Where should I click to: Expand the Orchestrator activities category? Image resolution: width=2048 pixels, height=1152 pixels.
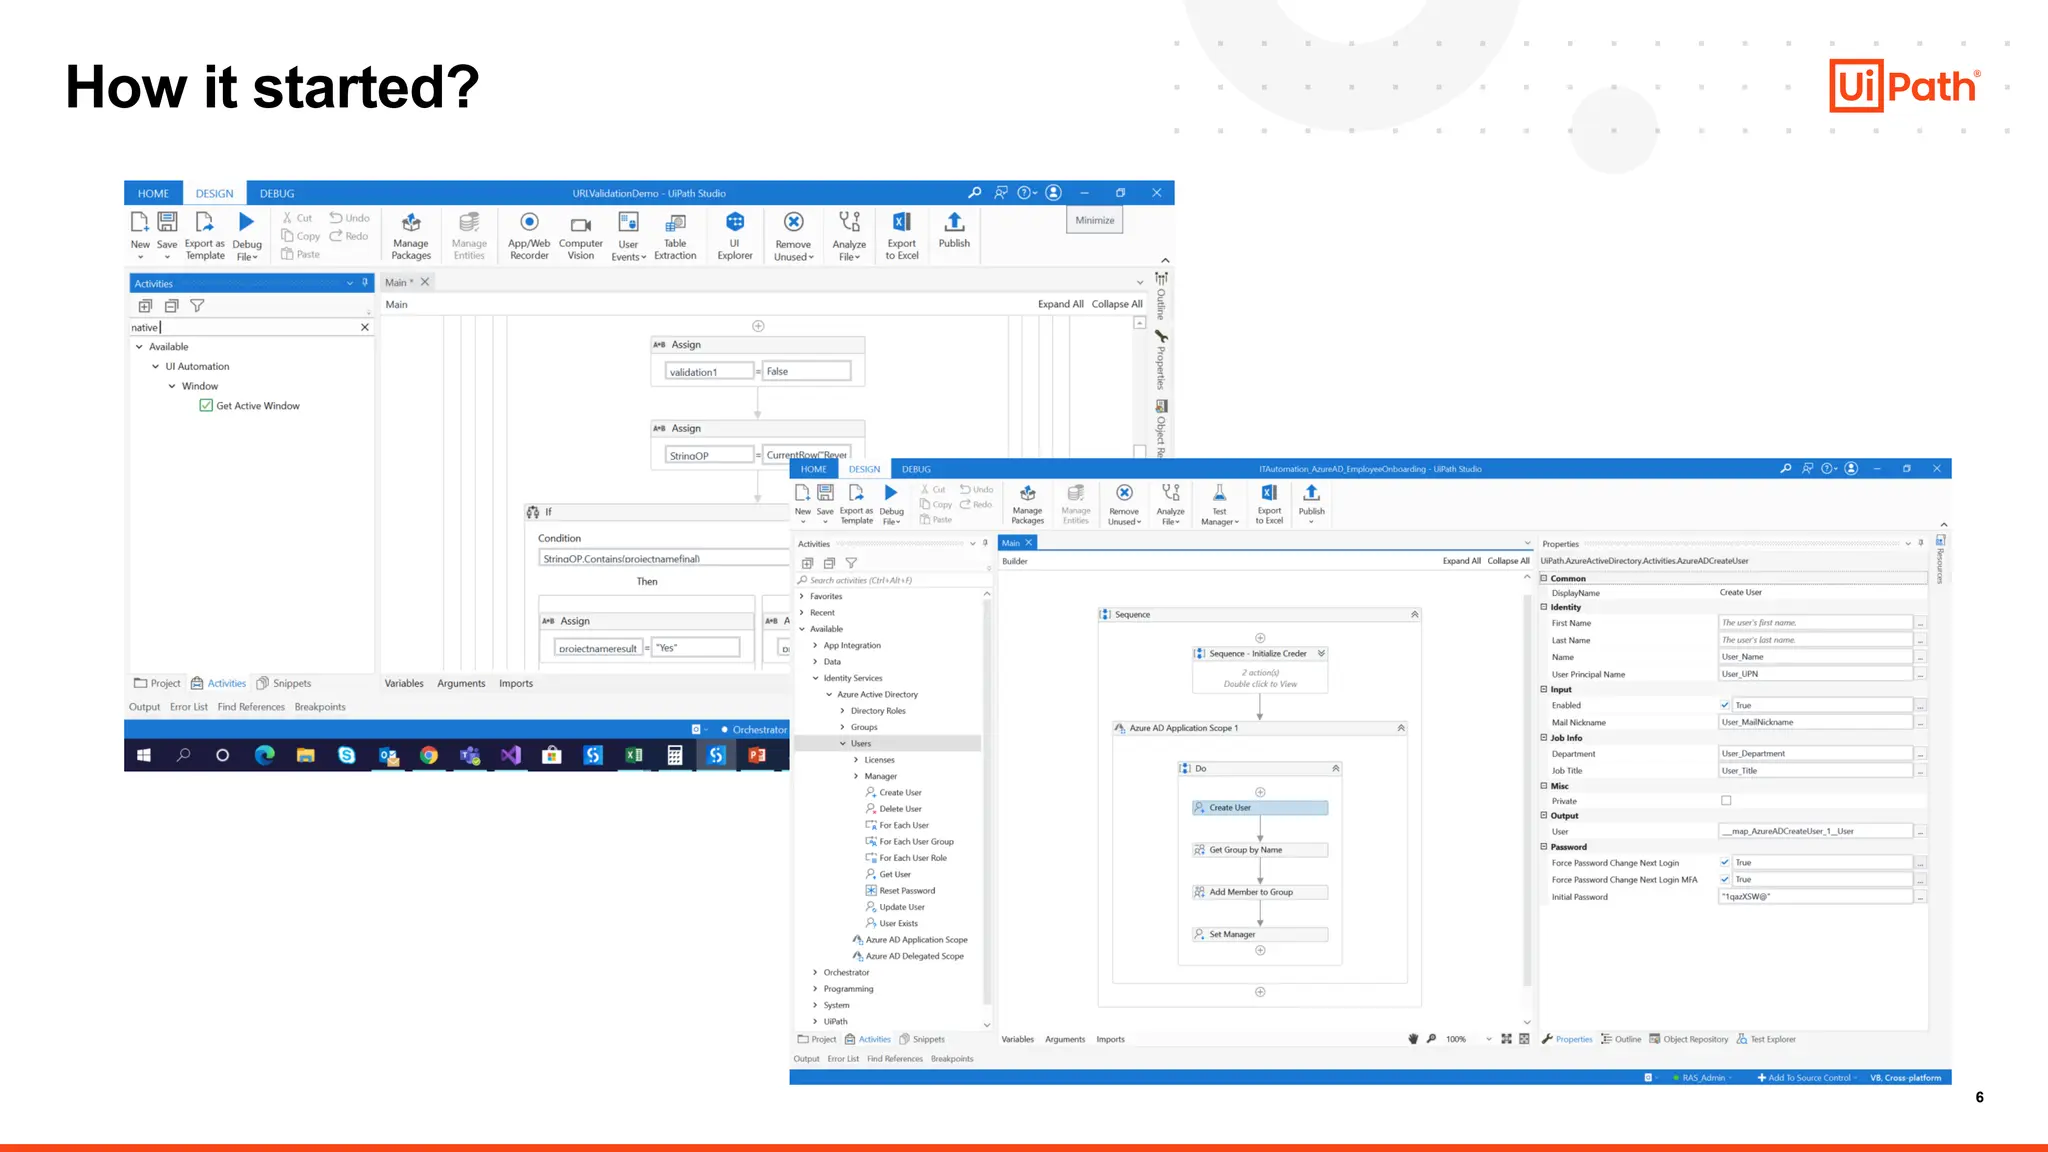click(x=816, y=973)
